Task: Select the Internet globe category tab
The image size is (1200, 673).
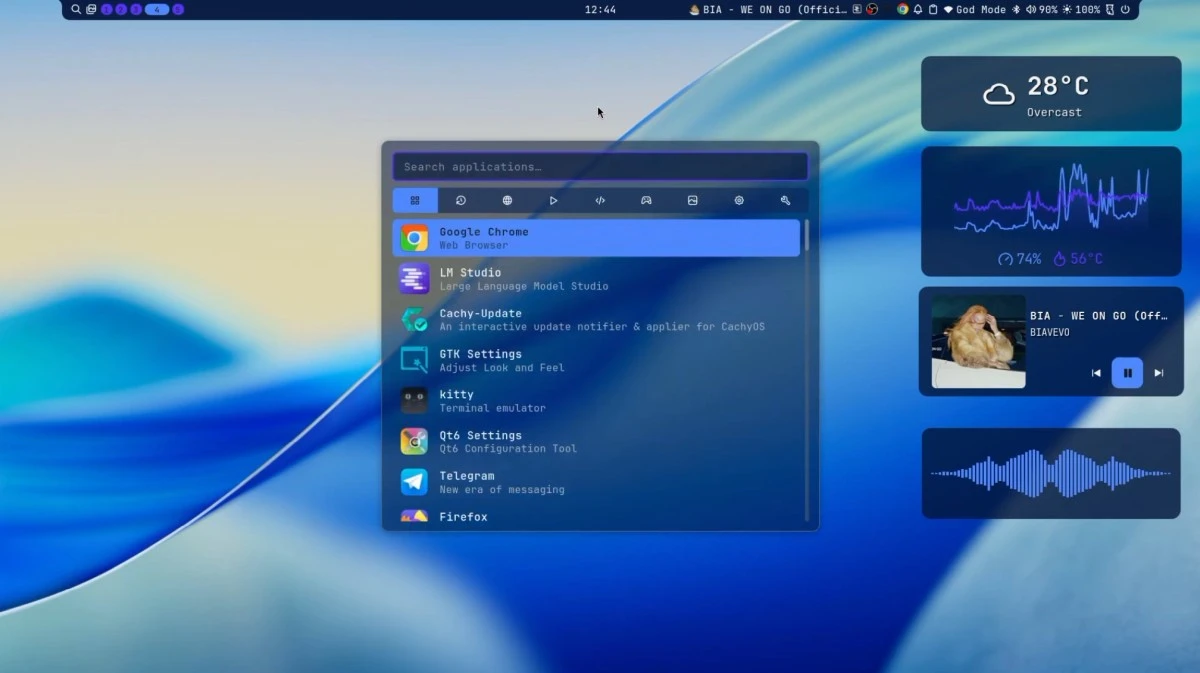Action: tap(507, 200)
